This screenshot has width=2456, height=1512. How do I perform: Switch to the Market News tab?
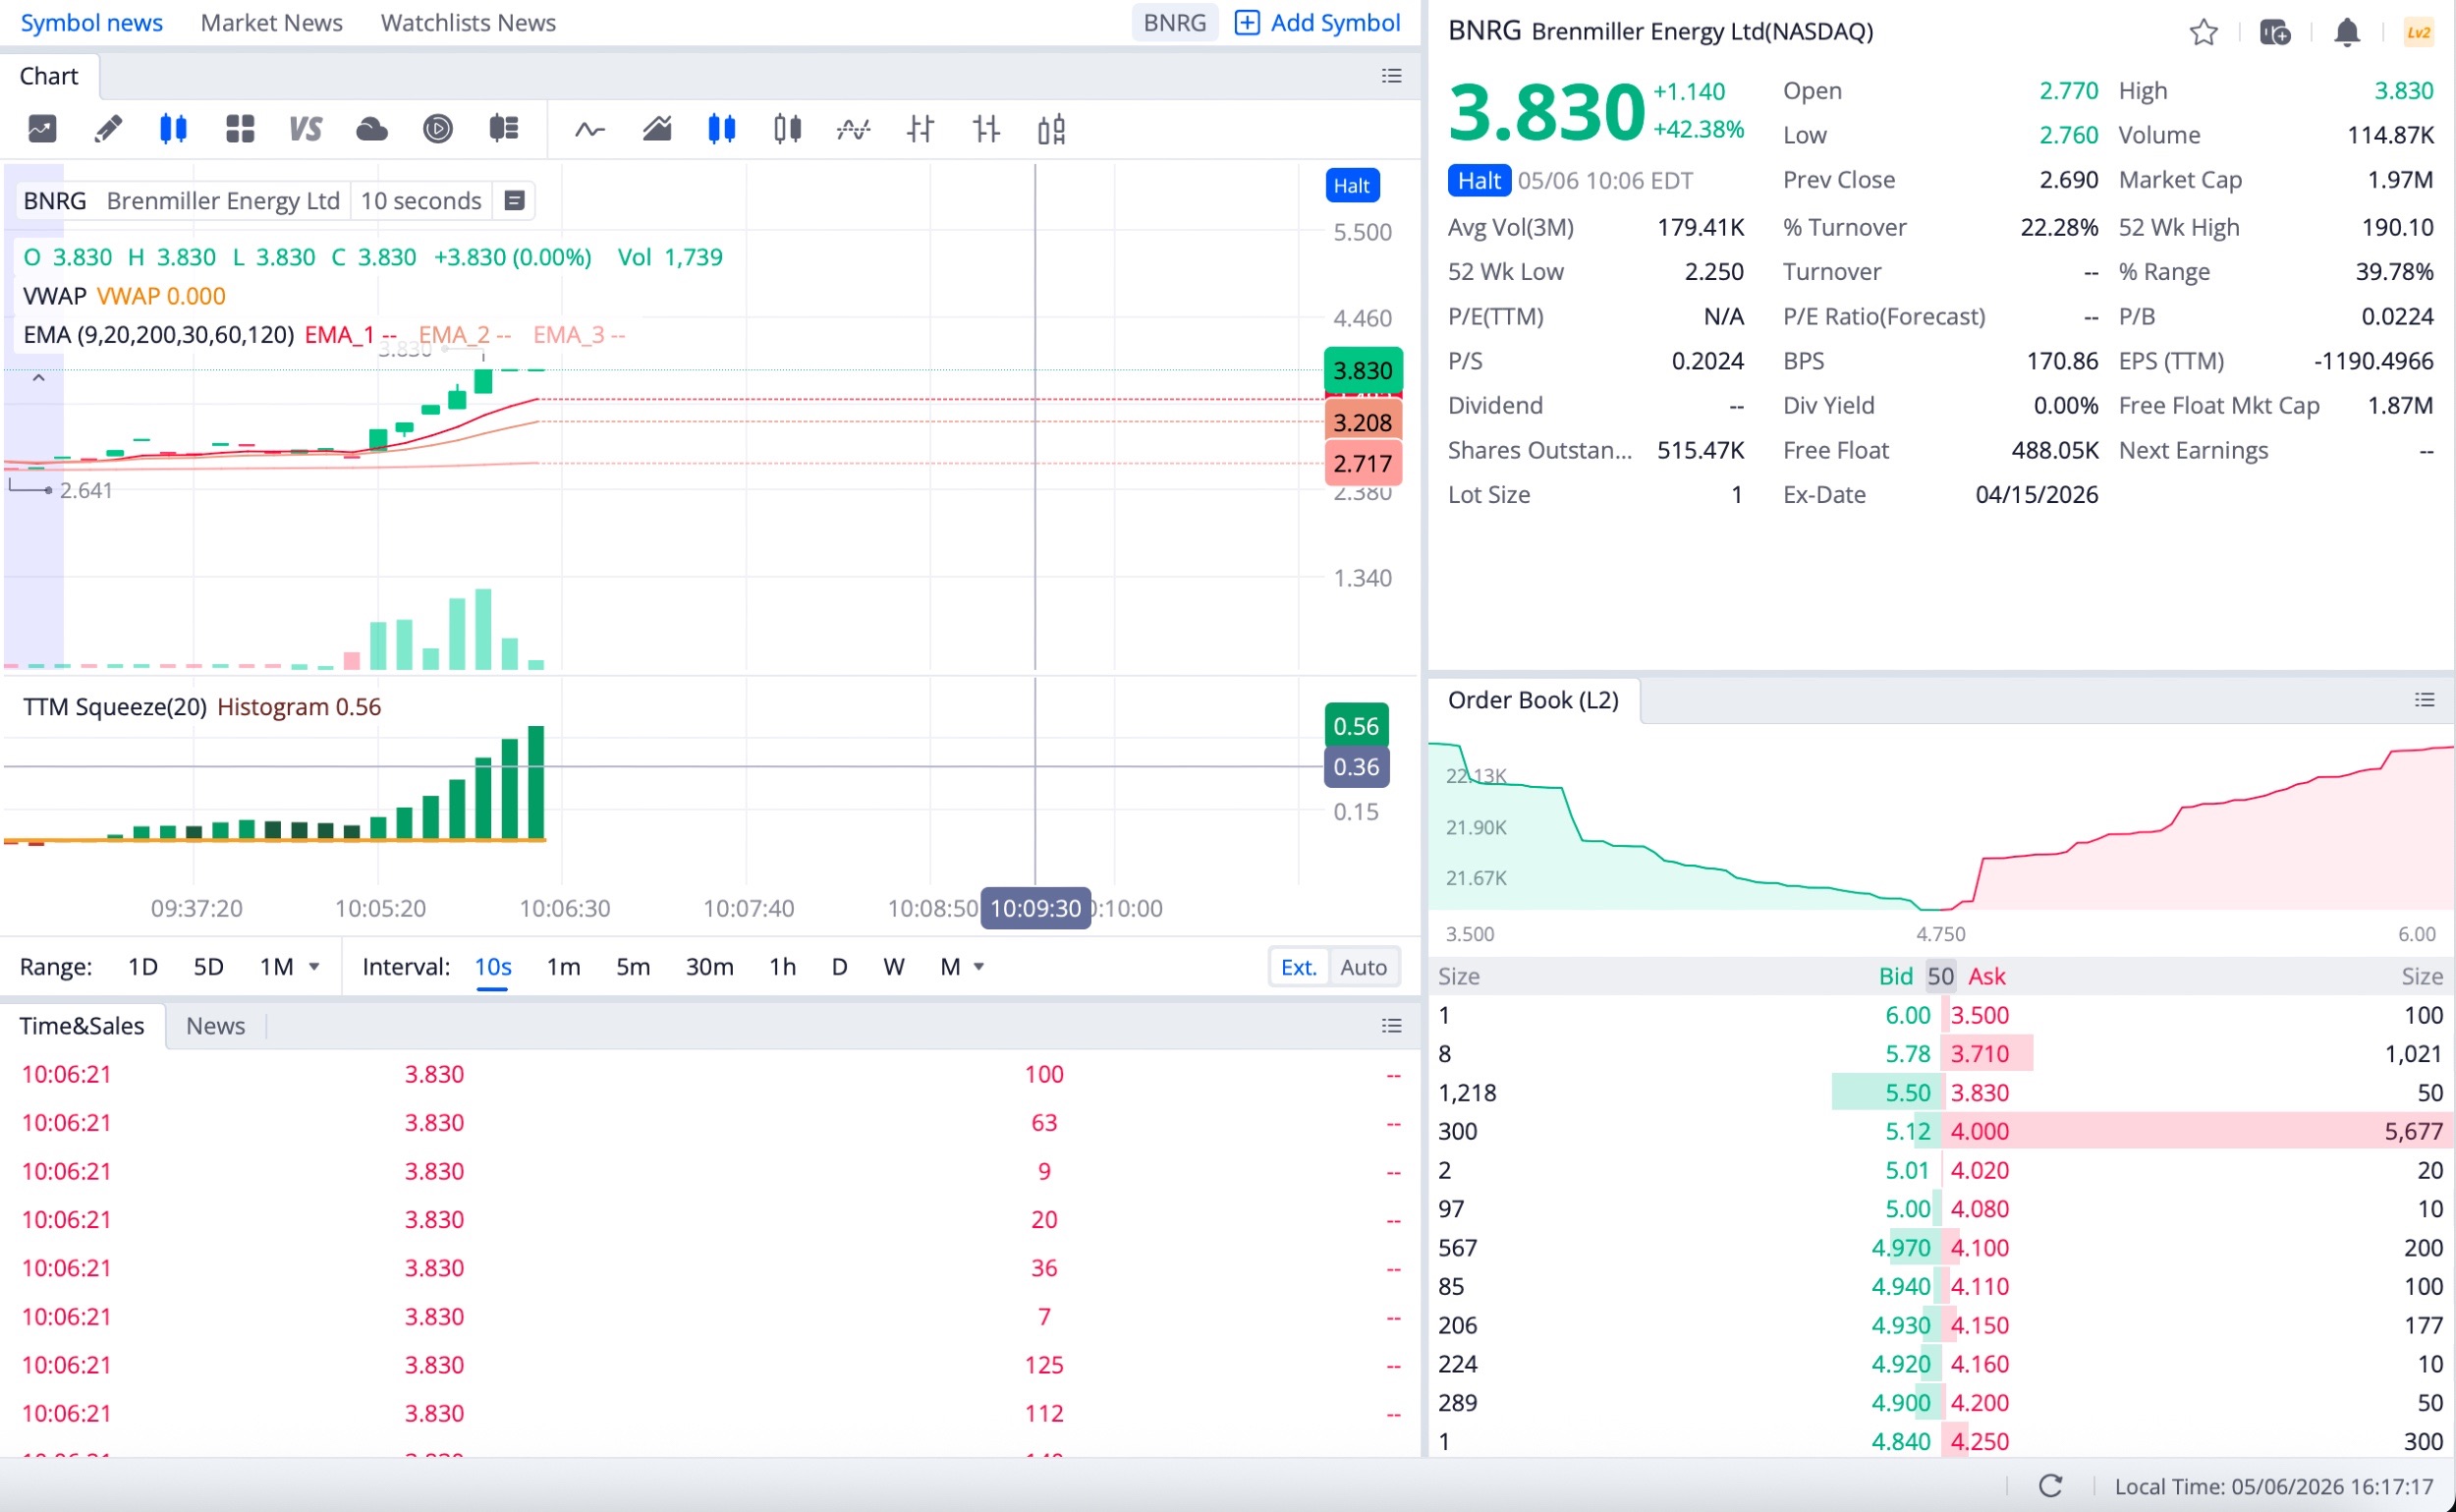[272, 23]
